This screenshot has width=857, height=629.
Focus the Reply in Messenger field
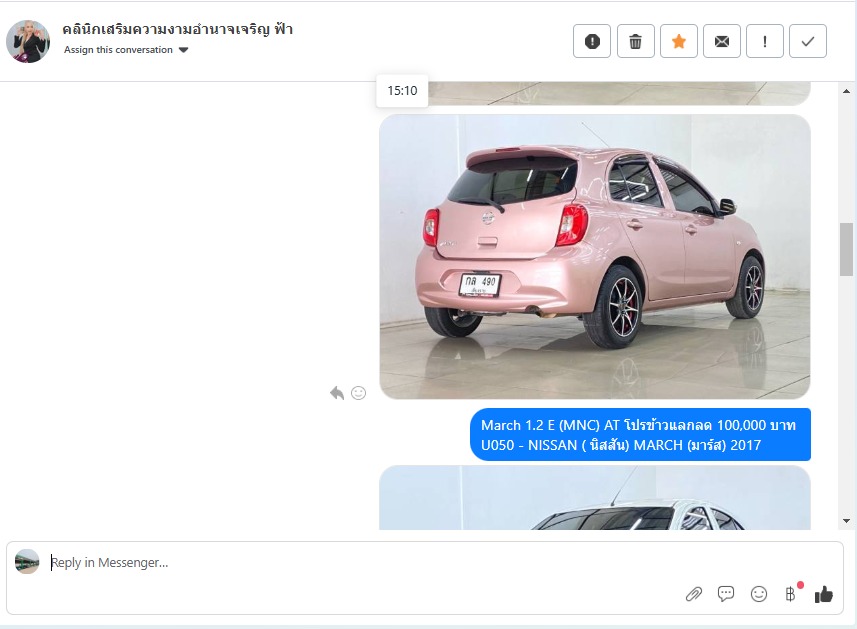click(x=361, y=562)
